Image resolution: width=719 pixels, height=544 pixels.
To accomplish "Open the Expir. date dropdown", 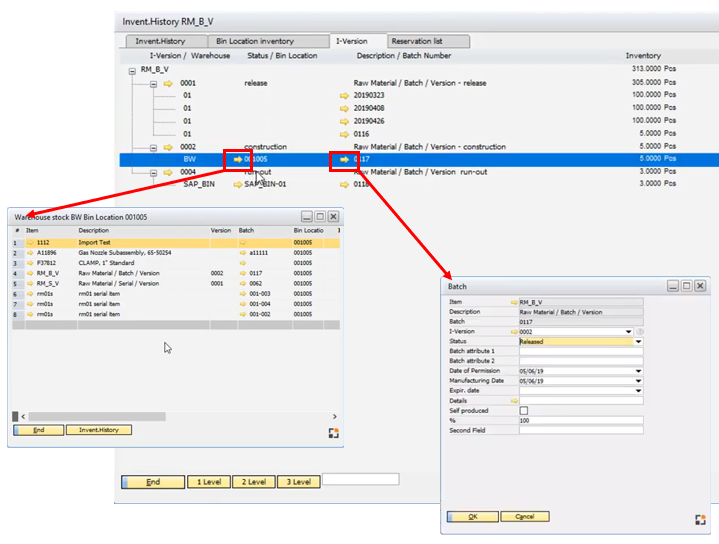I will 638,391.
